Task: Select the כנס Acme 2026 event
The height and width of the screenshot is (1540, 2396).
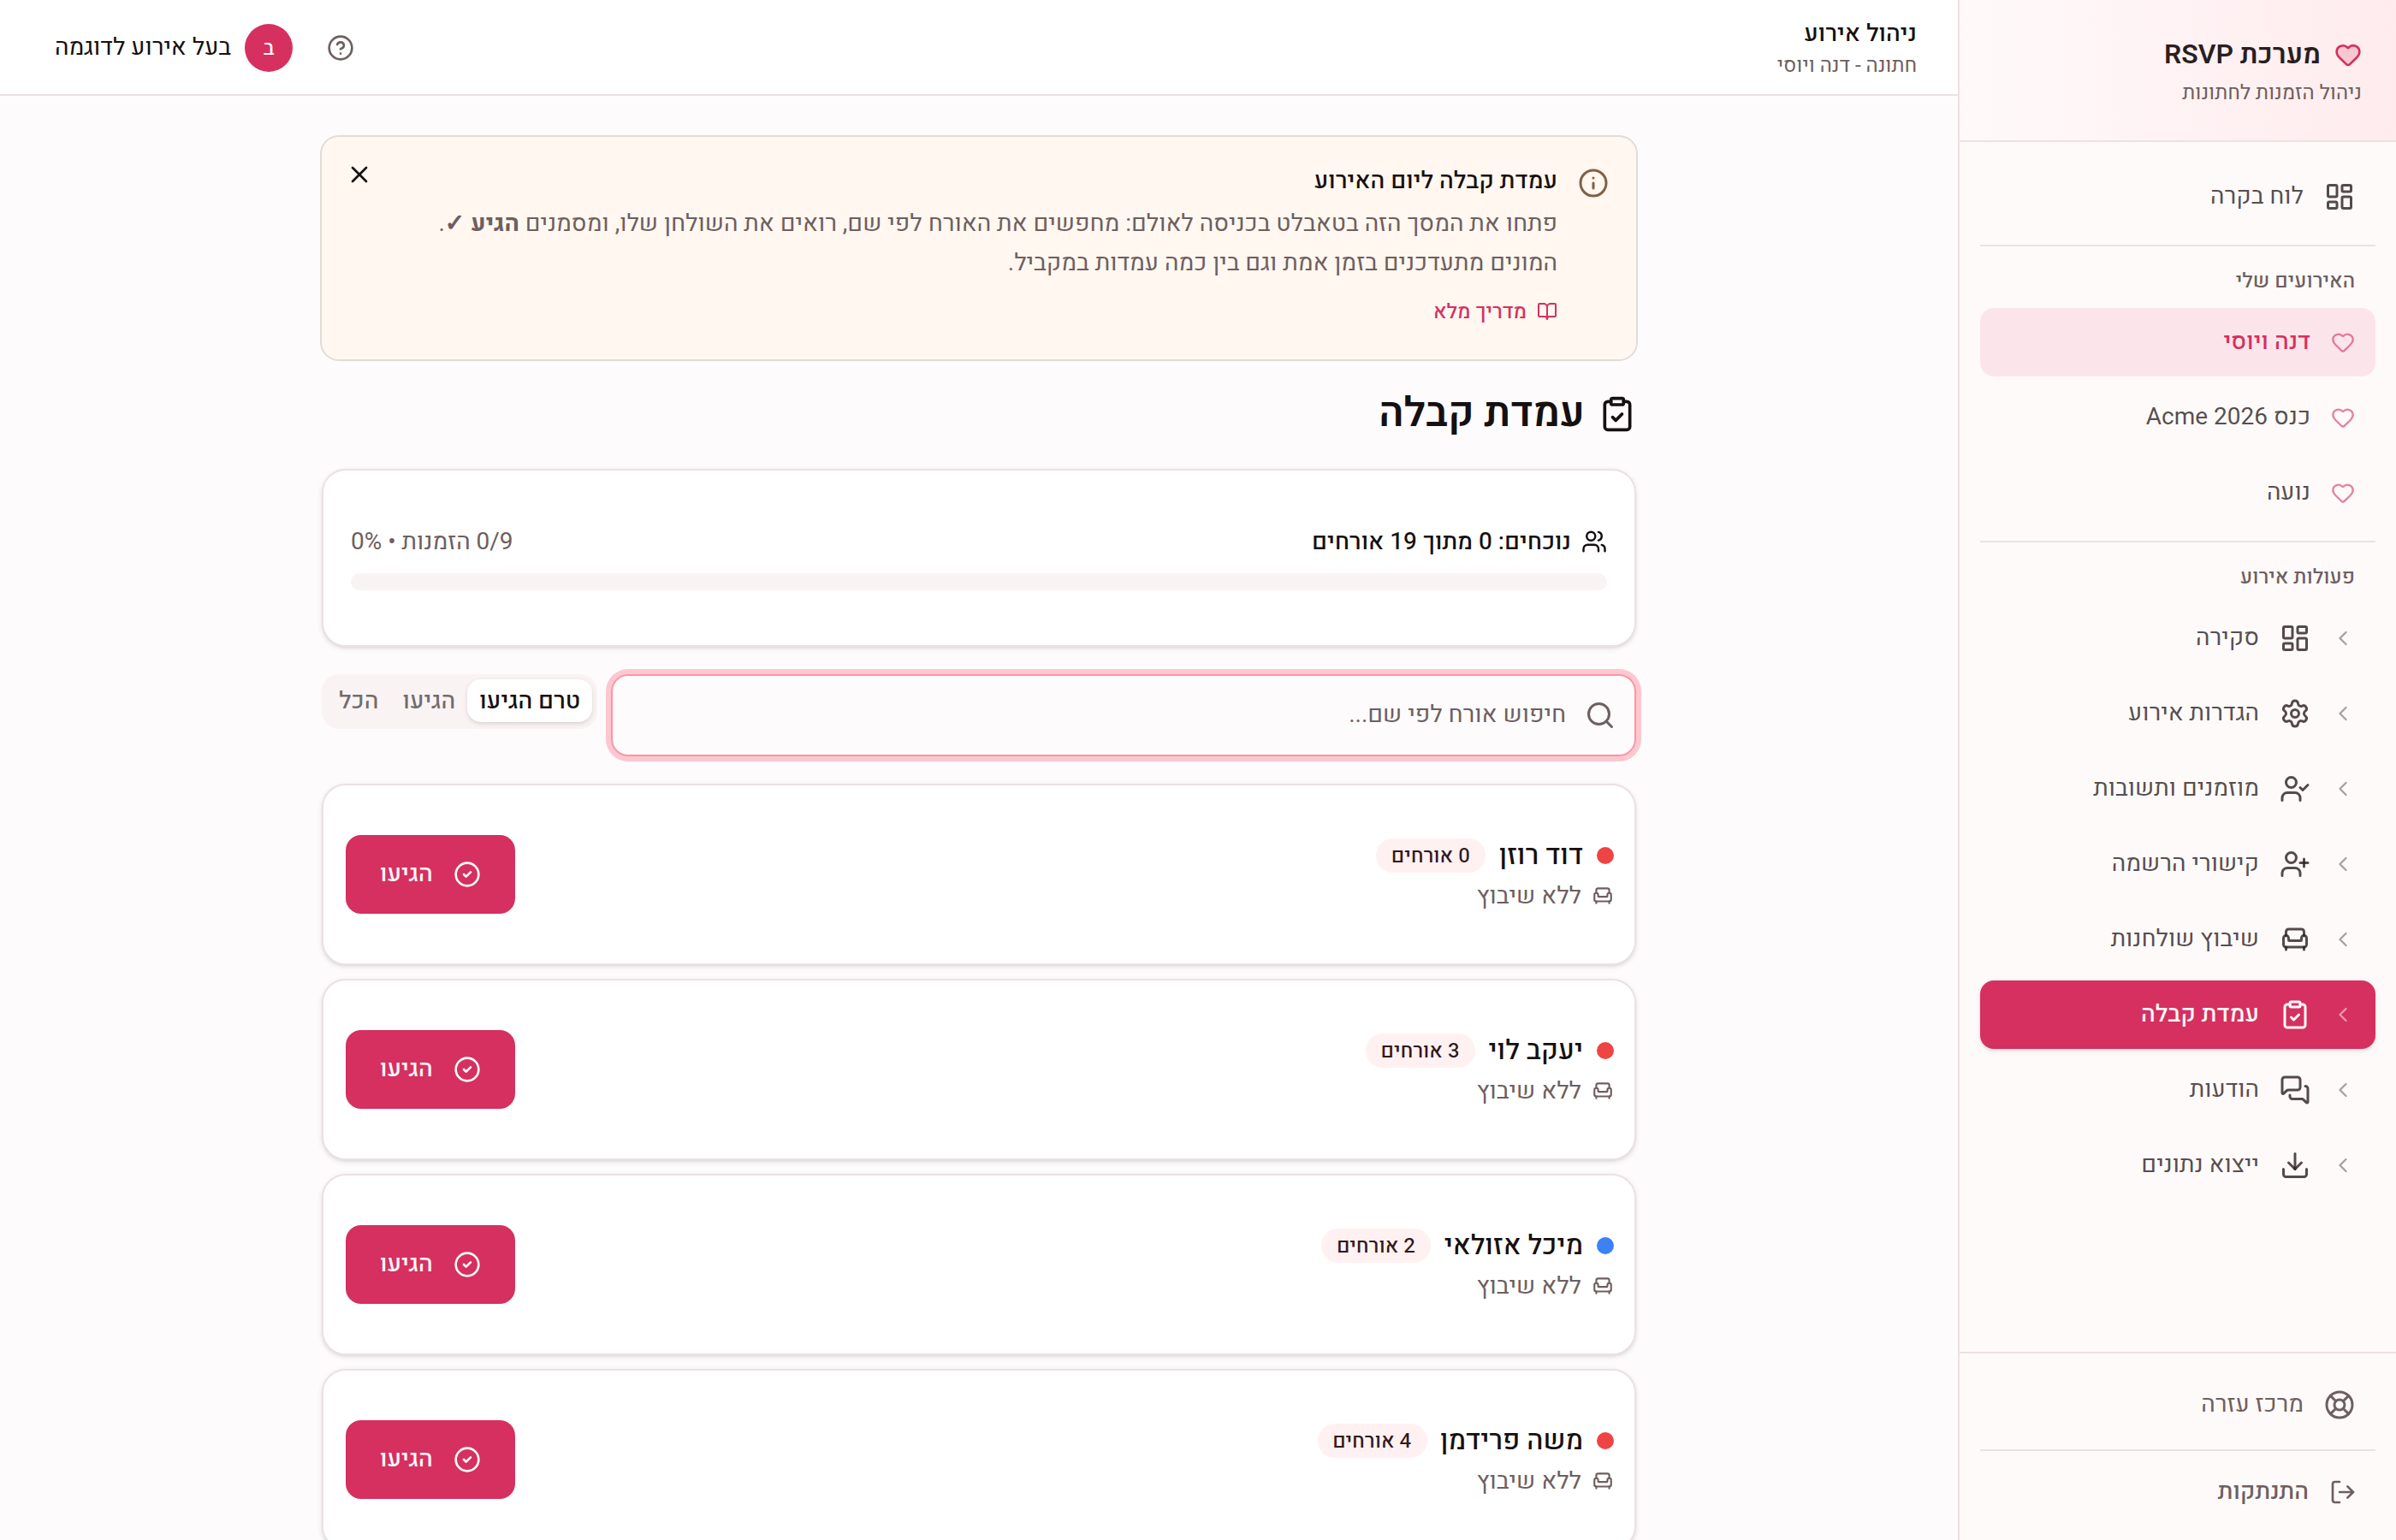Action: 2178,417
